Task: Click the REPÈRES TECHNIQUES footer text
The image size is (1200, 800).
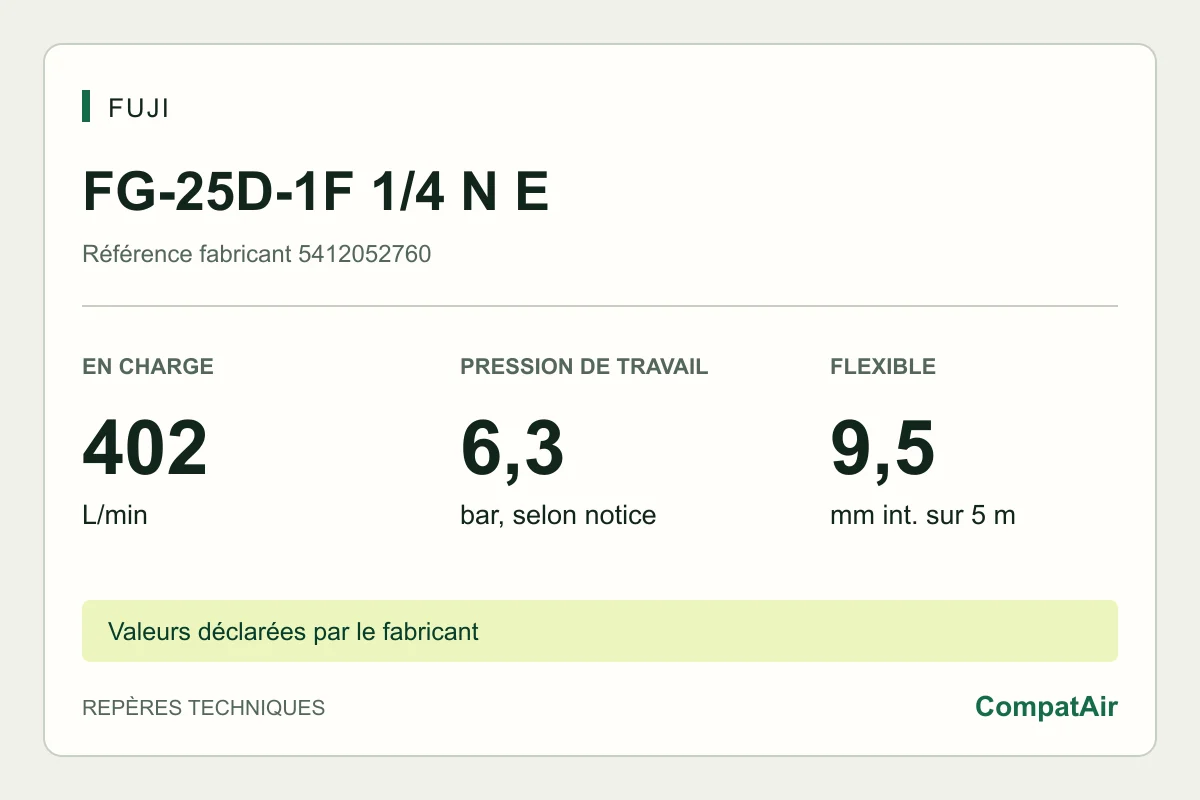Action: coord(203,708)
